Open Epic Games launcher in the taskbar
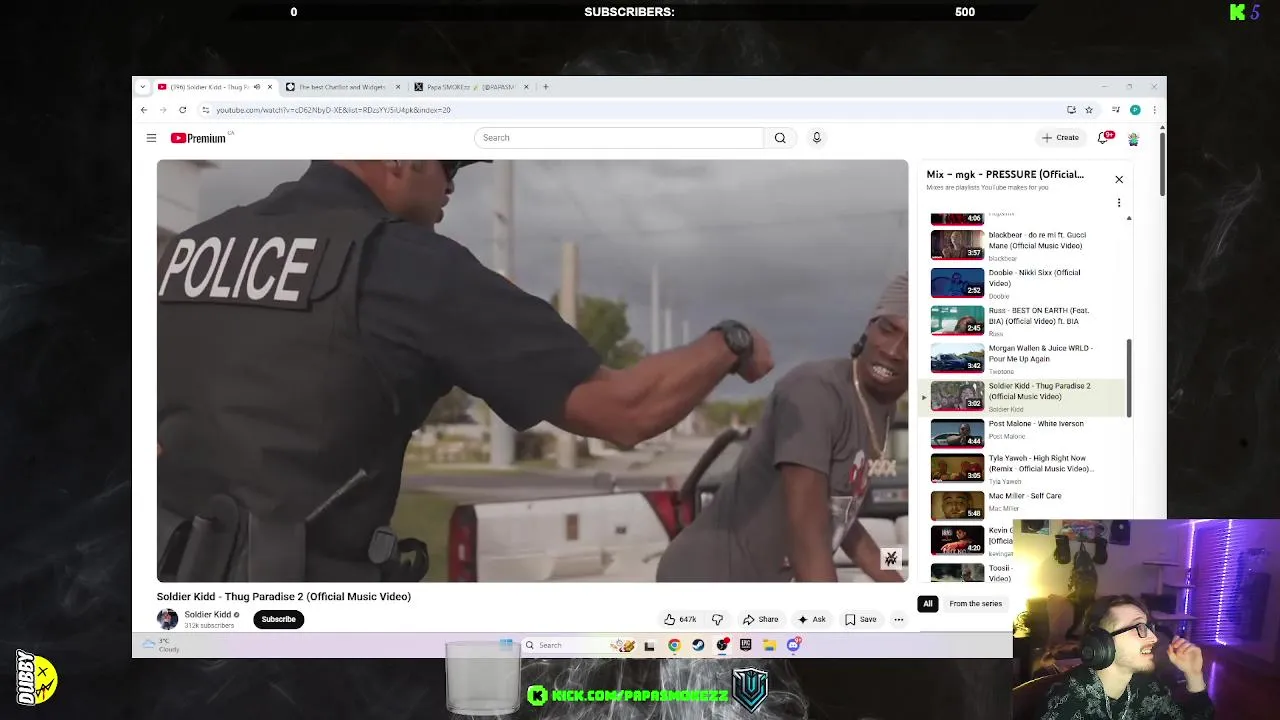The width and height of the screenshot is (1280, 720). 745,645
